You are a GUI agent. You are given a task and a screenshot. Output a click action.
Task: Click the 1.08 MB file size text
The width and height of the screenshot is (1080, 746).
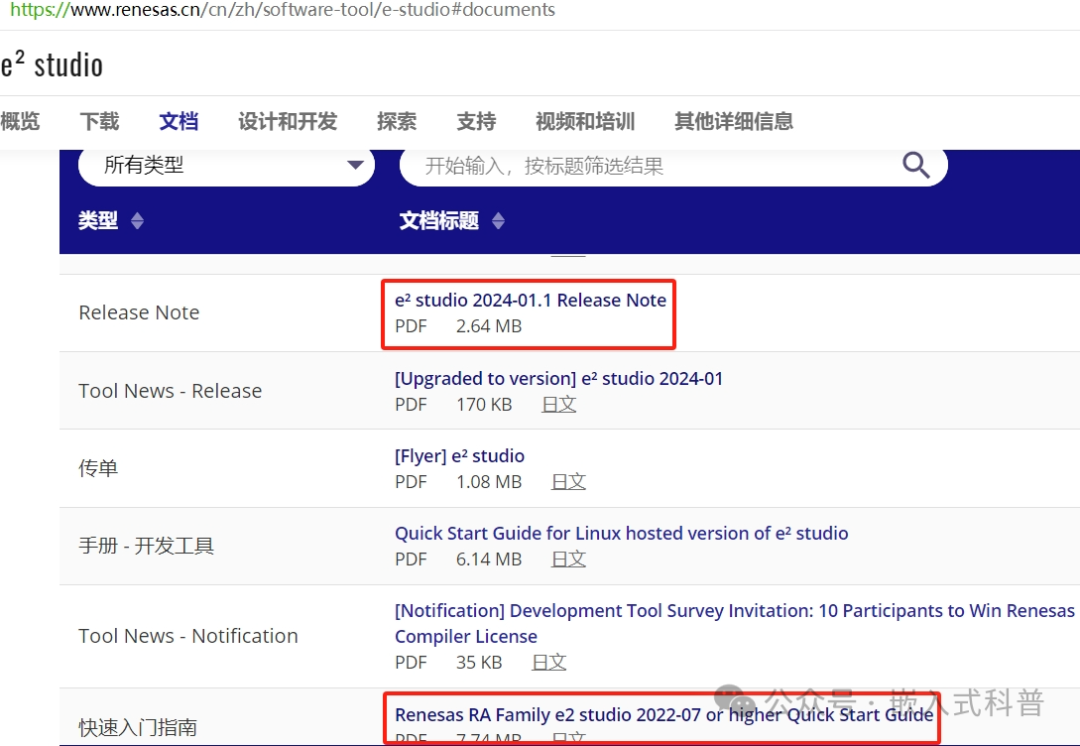(489, 481)
